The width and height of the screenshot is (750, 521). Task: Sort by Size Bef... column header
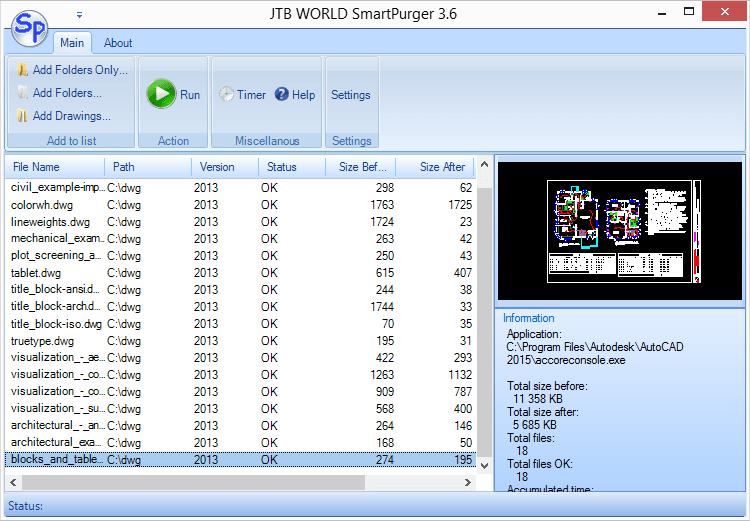[x=361, y=167]
